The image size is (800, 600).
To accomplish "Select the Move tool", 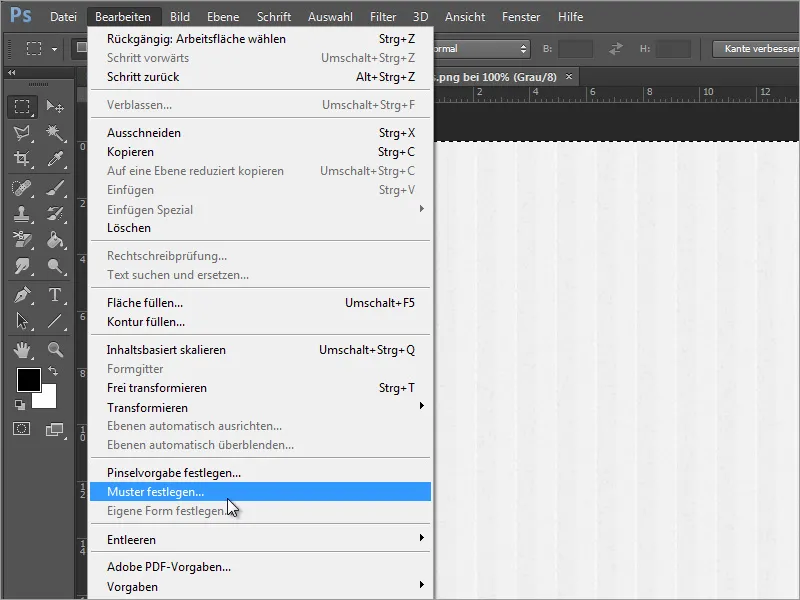I will tap(55, 107).
